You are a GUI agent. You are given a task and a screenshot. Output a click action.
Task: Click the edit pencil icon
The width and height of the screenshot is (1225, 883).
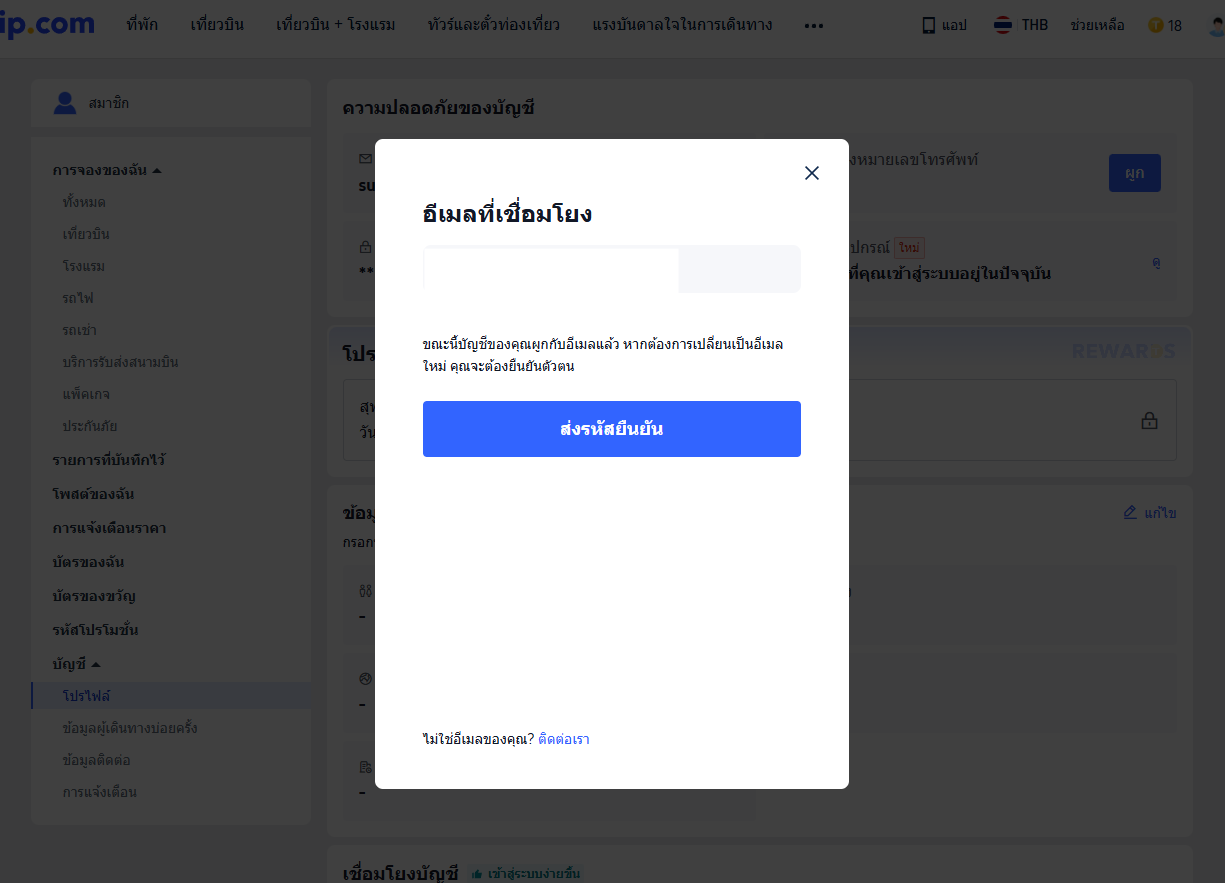coord(1130,513)
